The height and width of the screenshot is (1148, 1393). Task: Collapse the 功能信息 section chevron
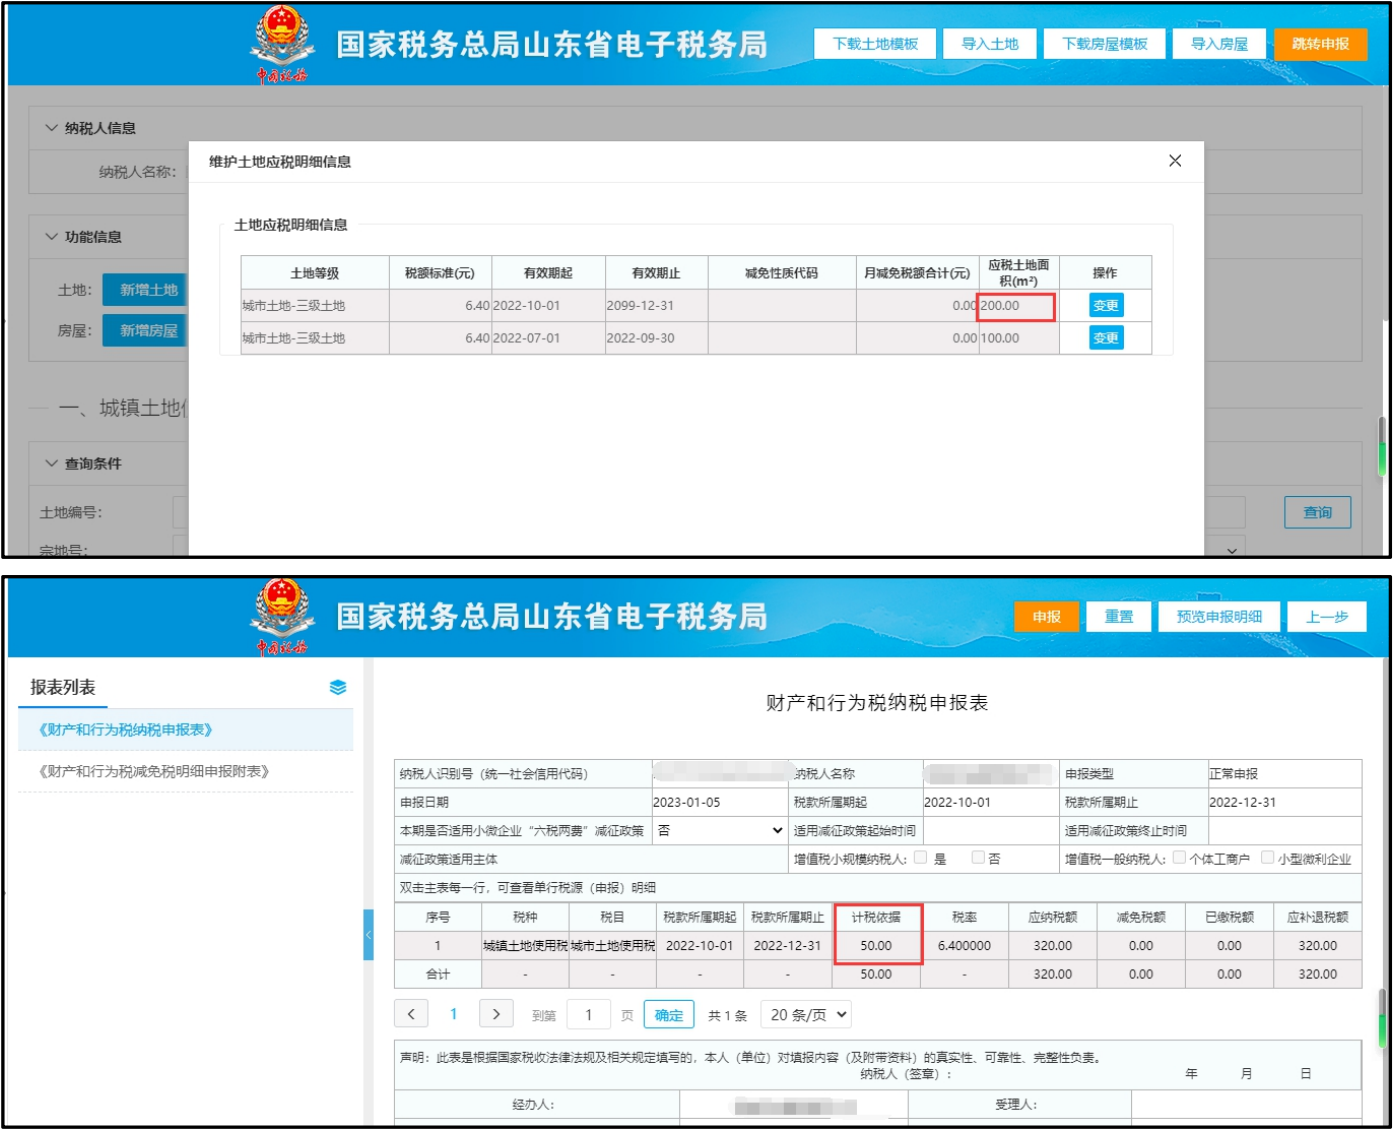[52, 237]
